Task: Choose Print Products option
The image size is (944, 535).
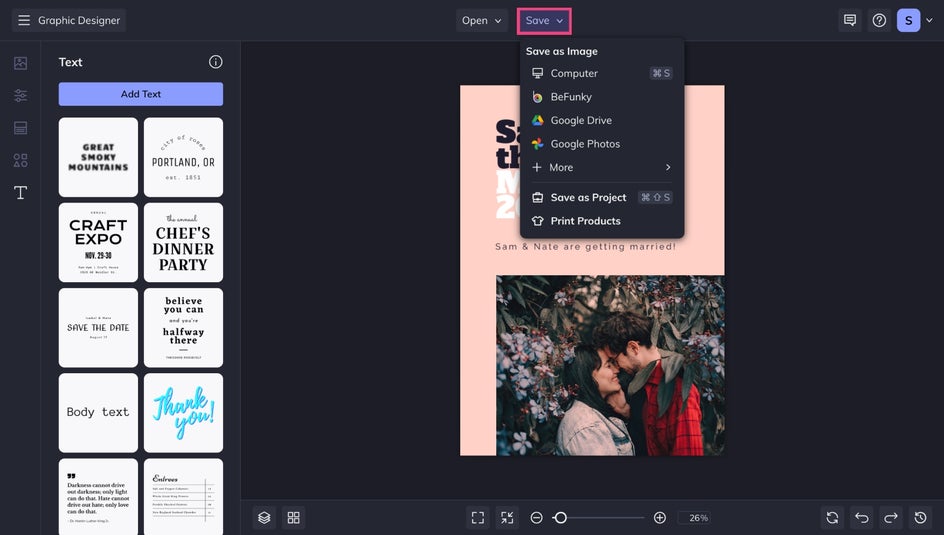Action: (x=602, y=221)
